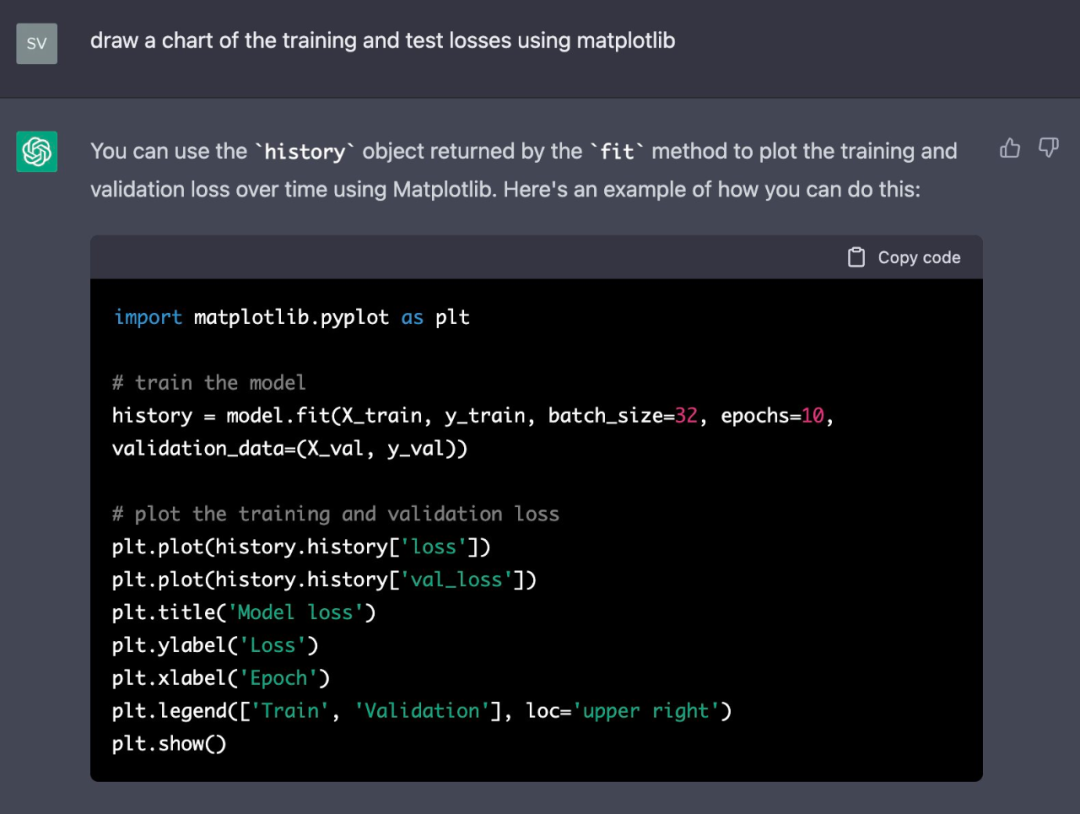Click the validation_data=(X_val, y_val) line

(x=289, y=448)
